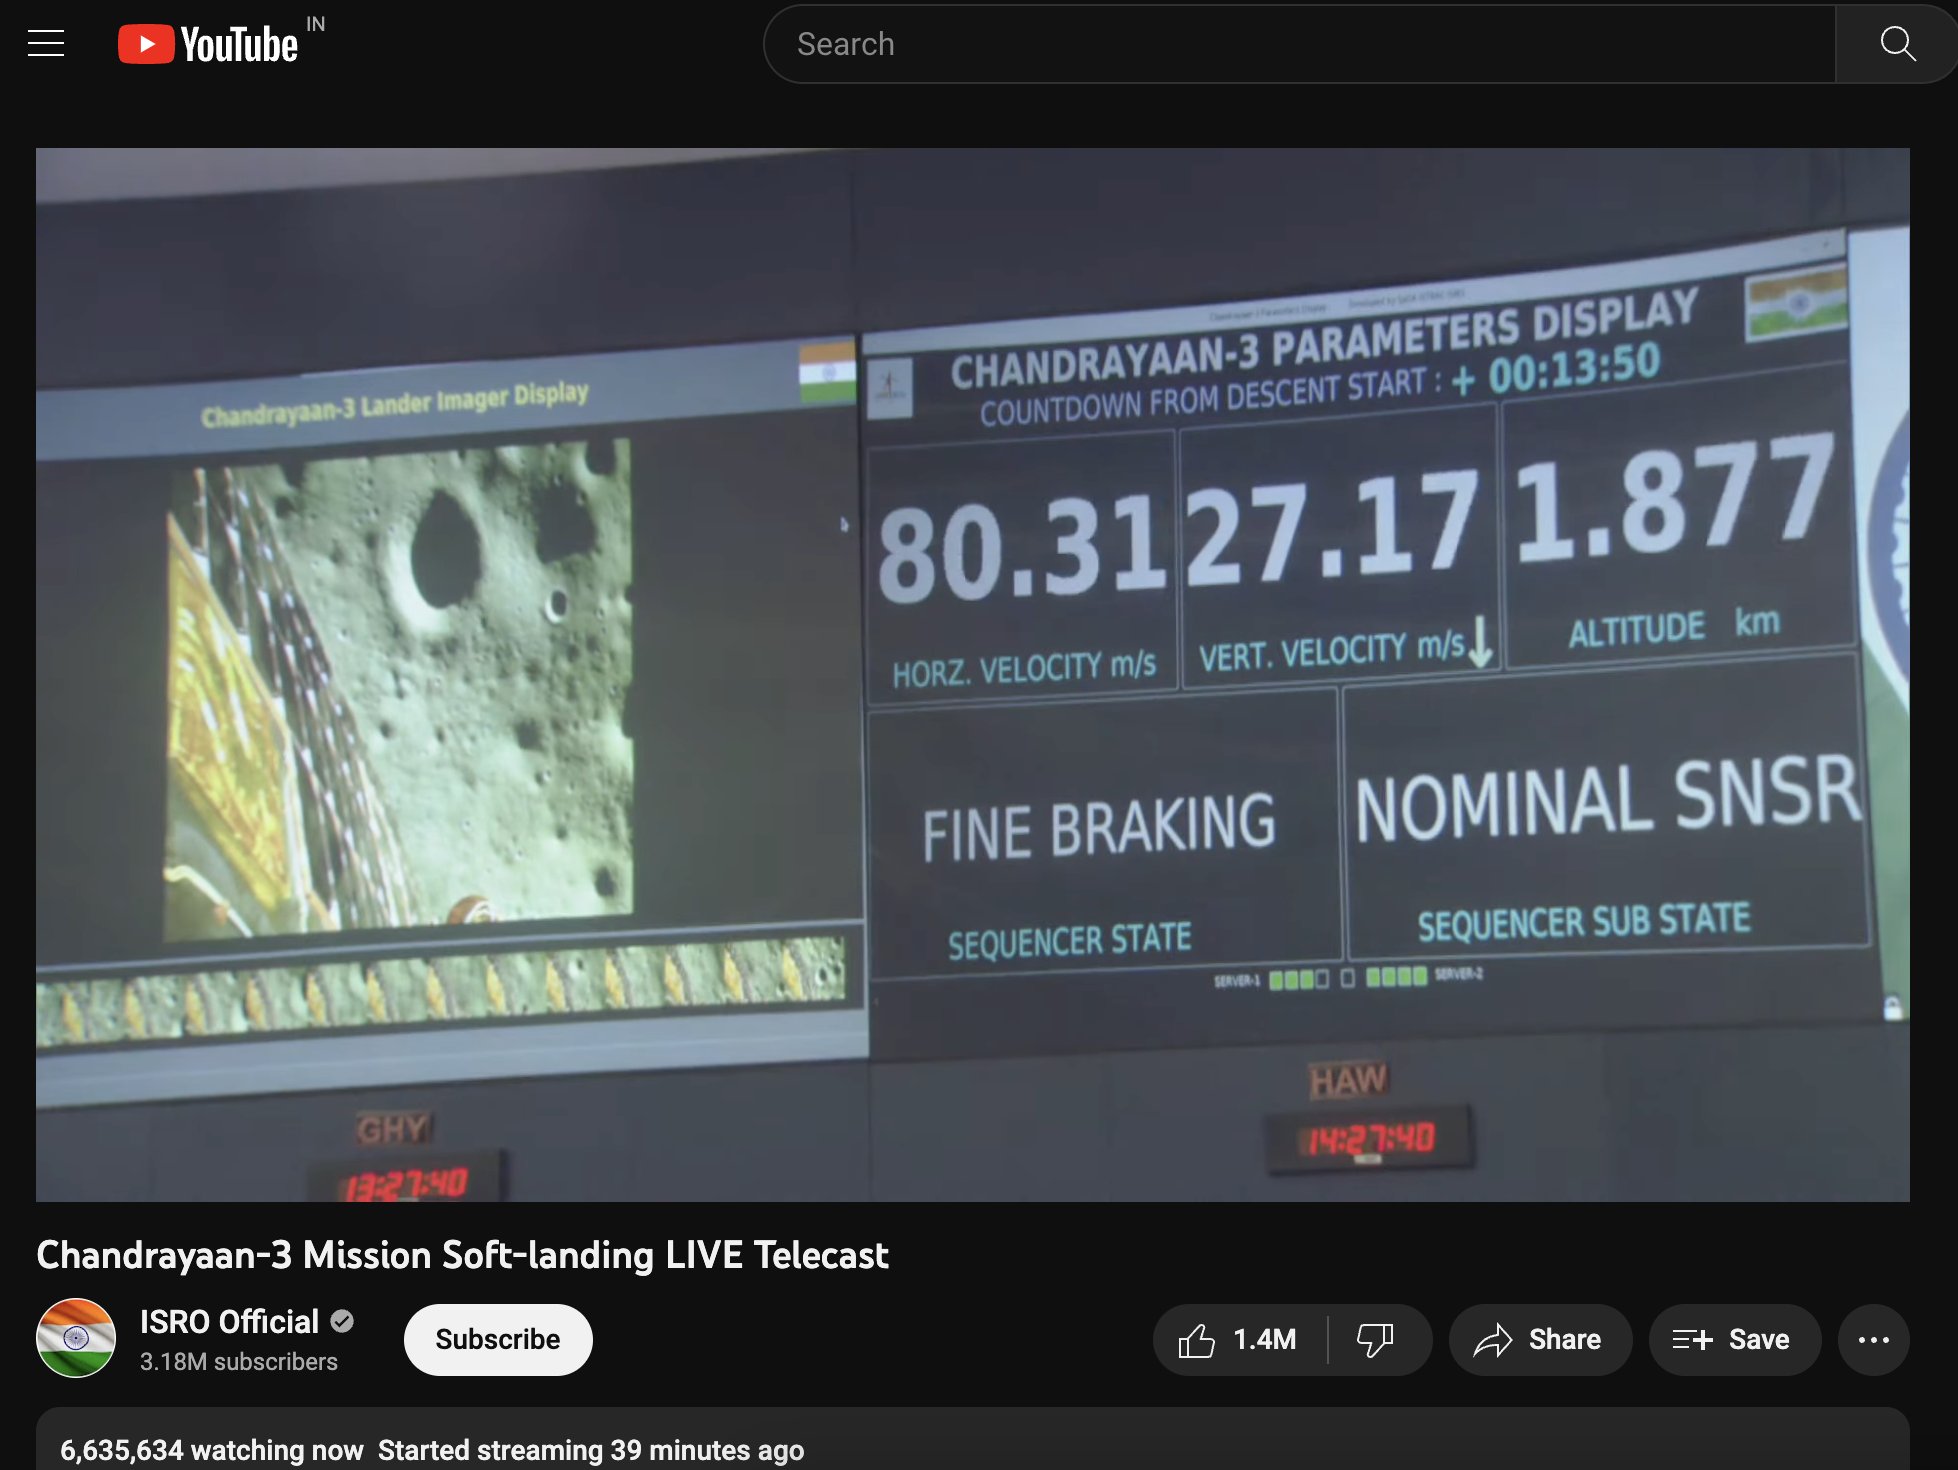The height and width of the screenshot is (1470, 1958).
Task: Go to YouTube home via logo
Action: click(209, 44)
